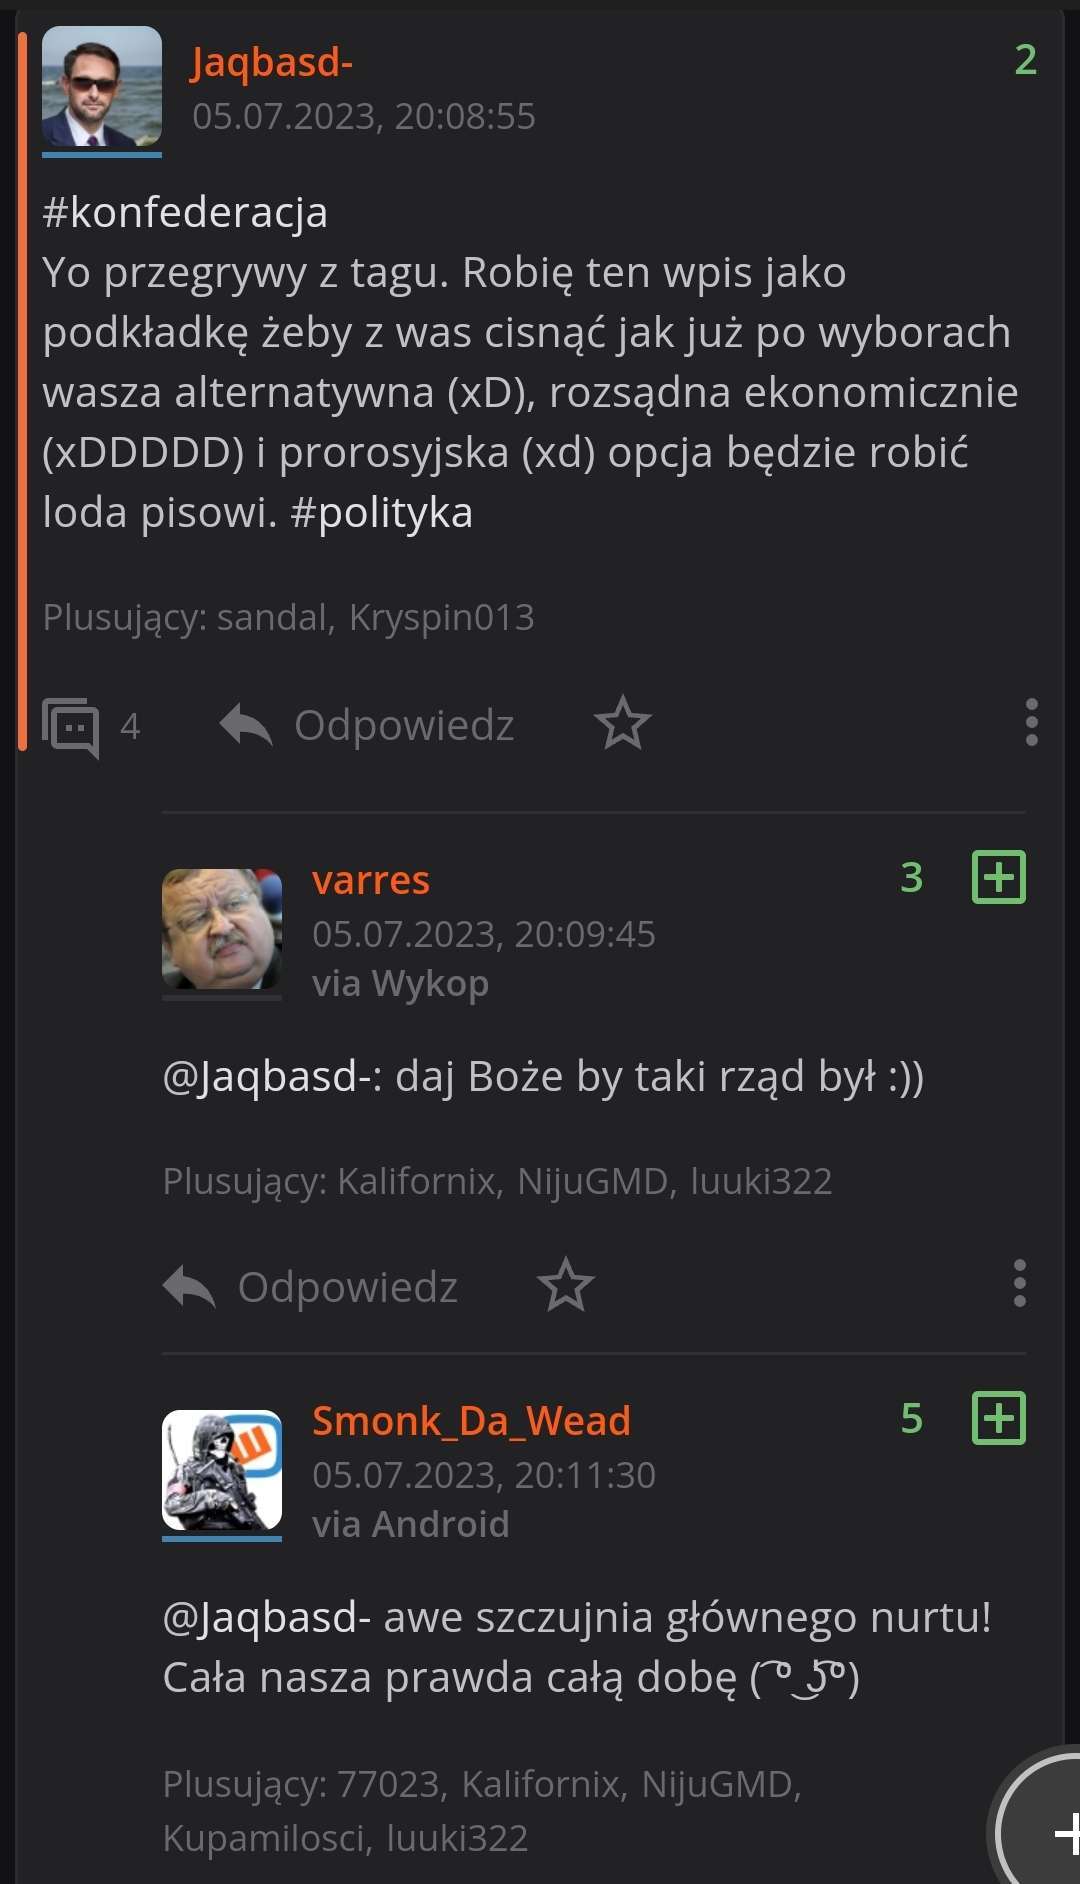
Task: Open voter Kryspin013 profile
Action: click(x=442, y=617)
